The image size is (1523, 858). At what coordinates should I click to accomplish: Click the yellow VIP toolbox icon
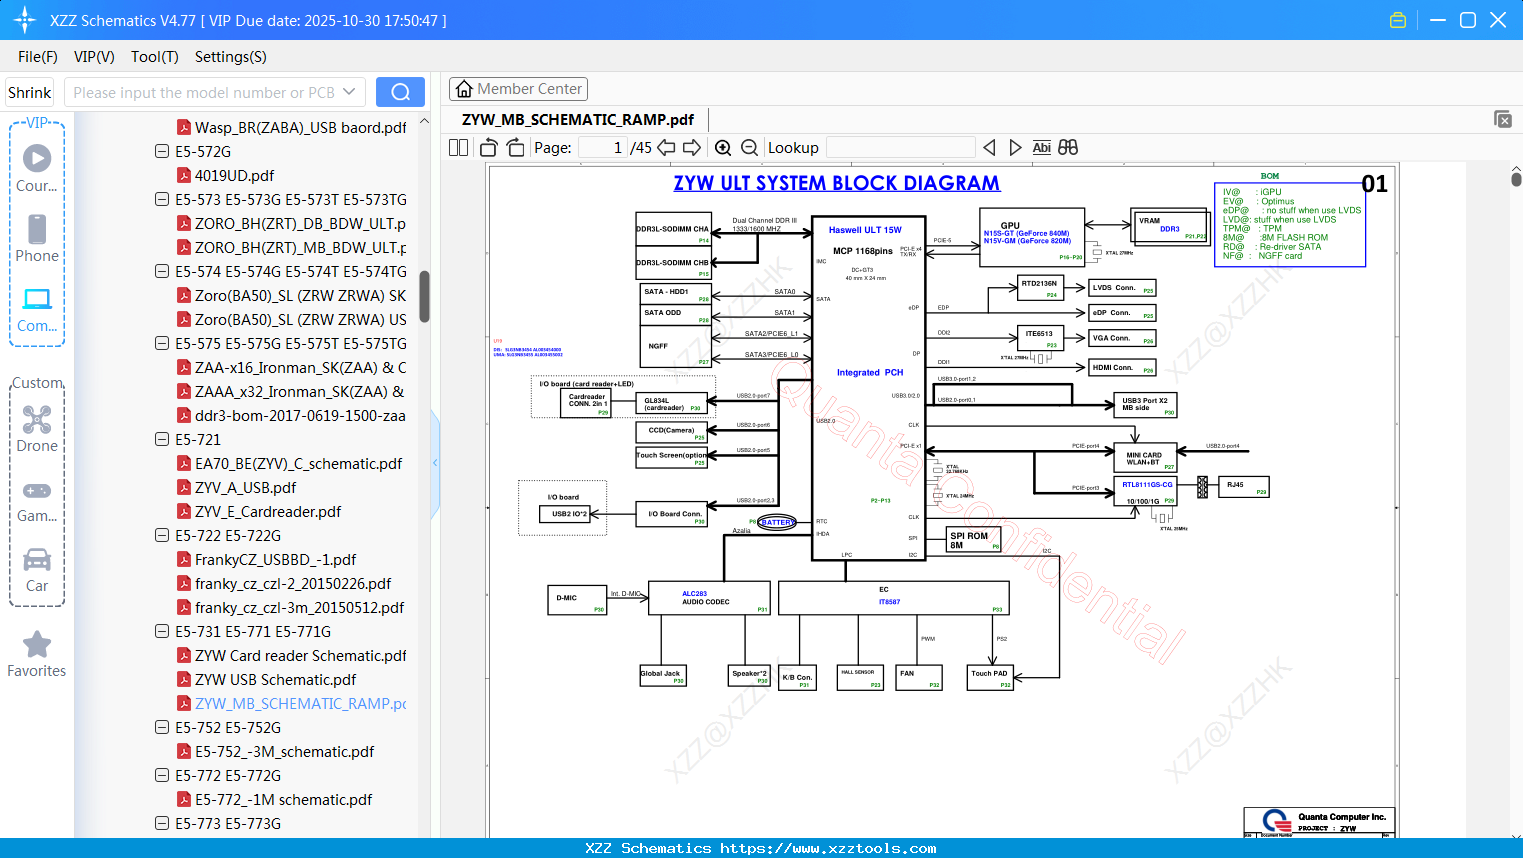tap(1398, 20)
